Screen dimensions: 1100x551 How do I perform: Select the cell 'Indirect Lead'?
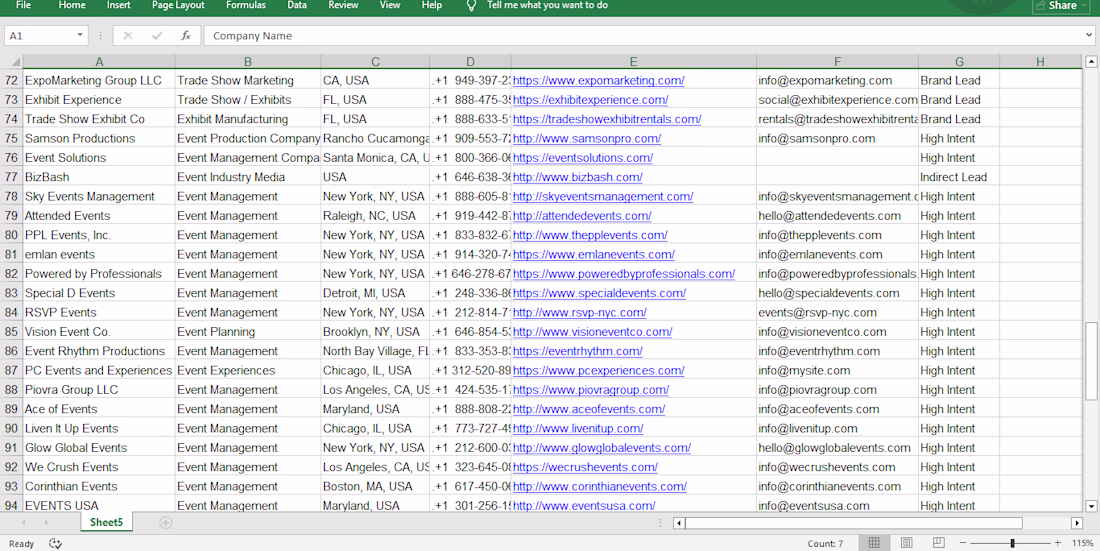[959, 177]
